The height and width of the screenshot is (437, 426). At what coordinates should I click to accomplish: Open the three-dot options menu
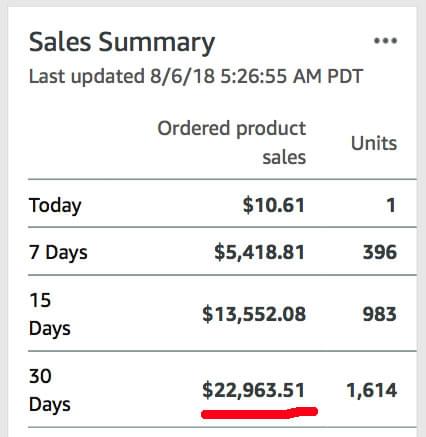385,41
